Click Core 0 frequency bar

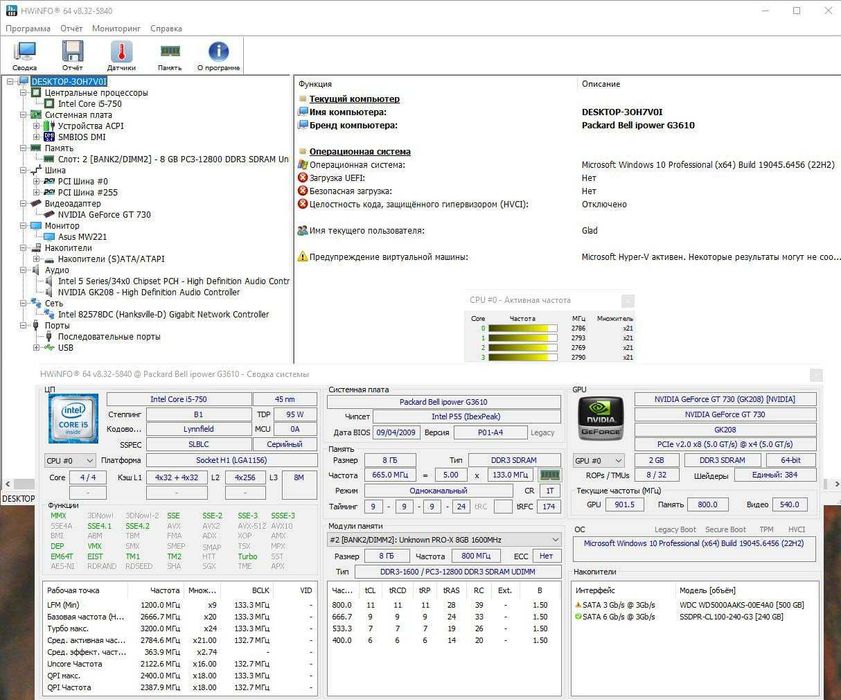[522, 328]
